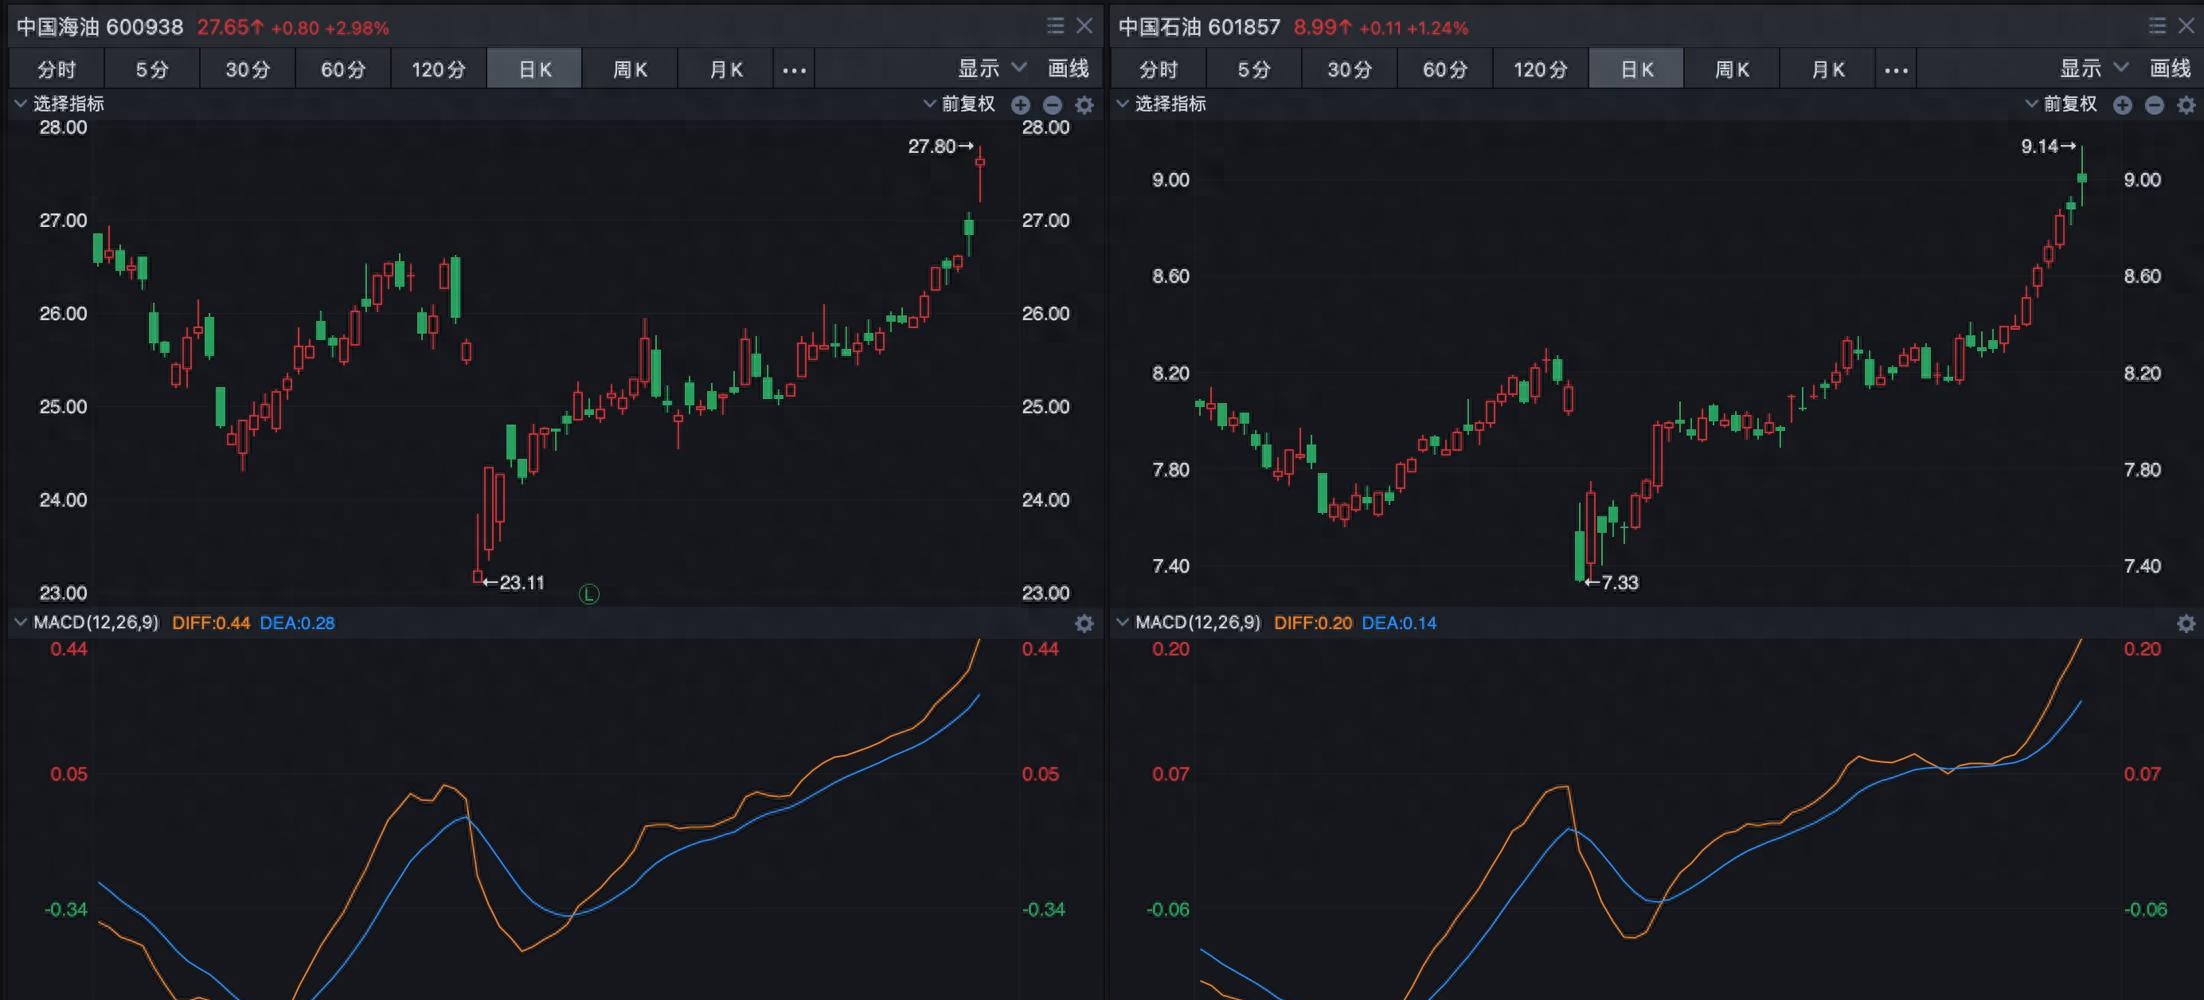Open MACD settings gear in 中国石油 panel
2204x1000 pixels.
tap(2186, 624)
